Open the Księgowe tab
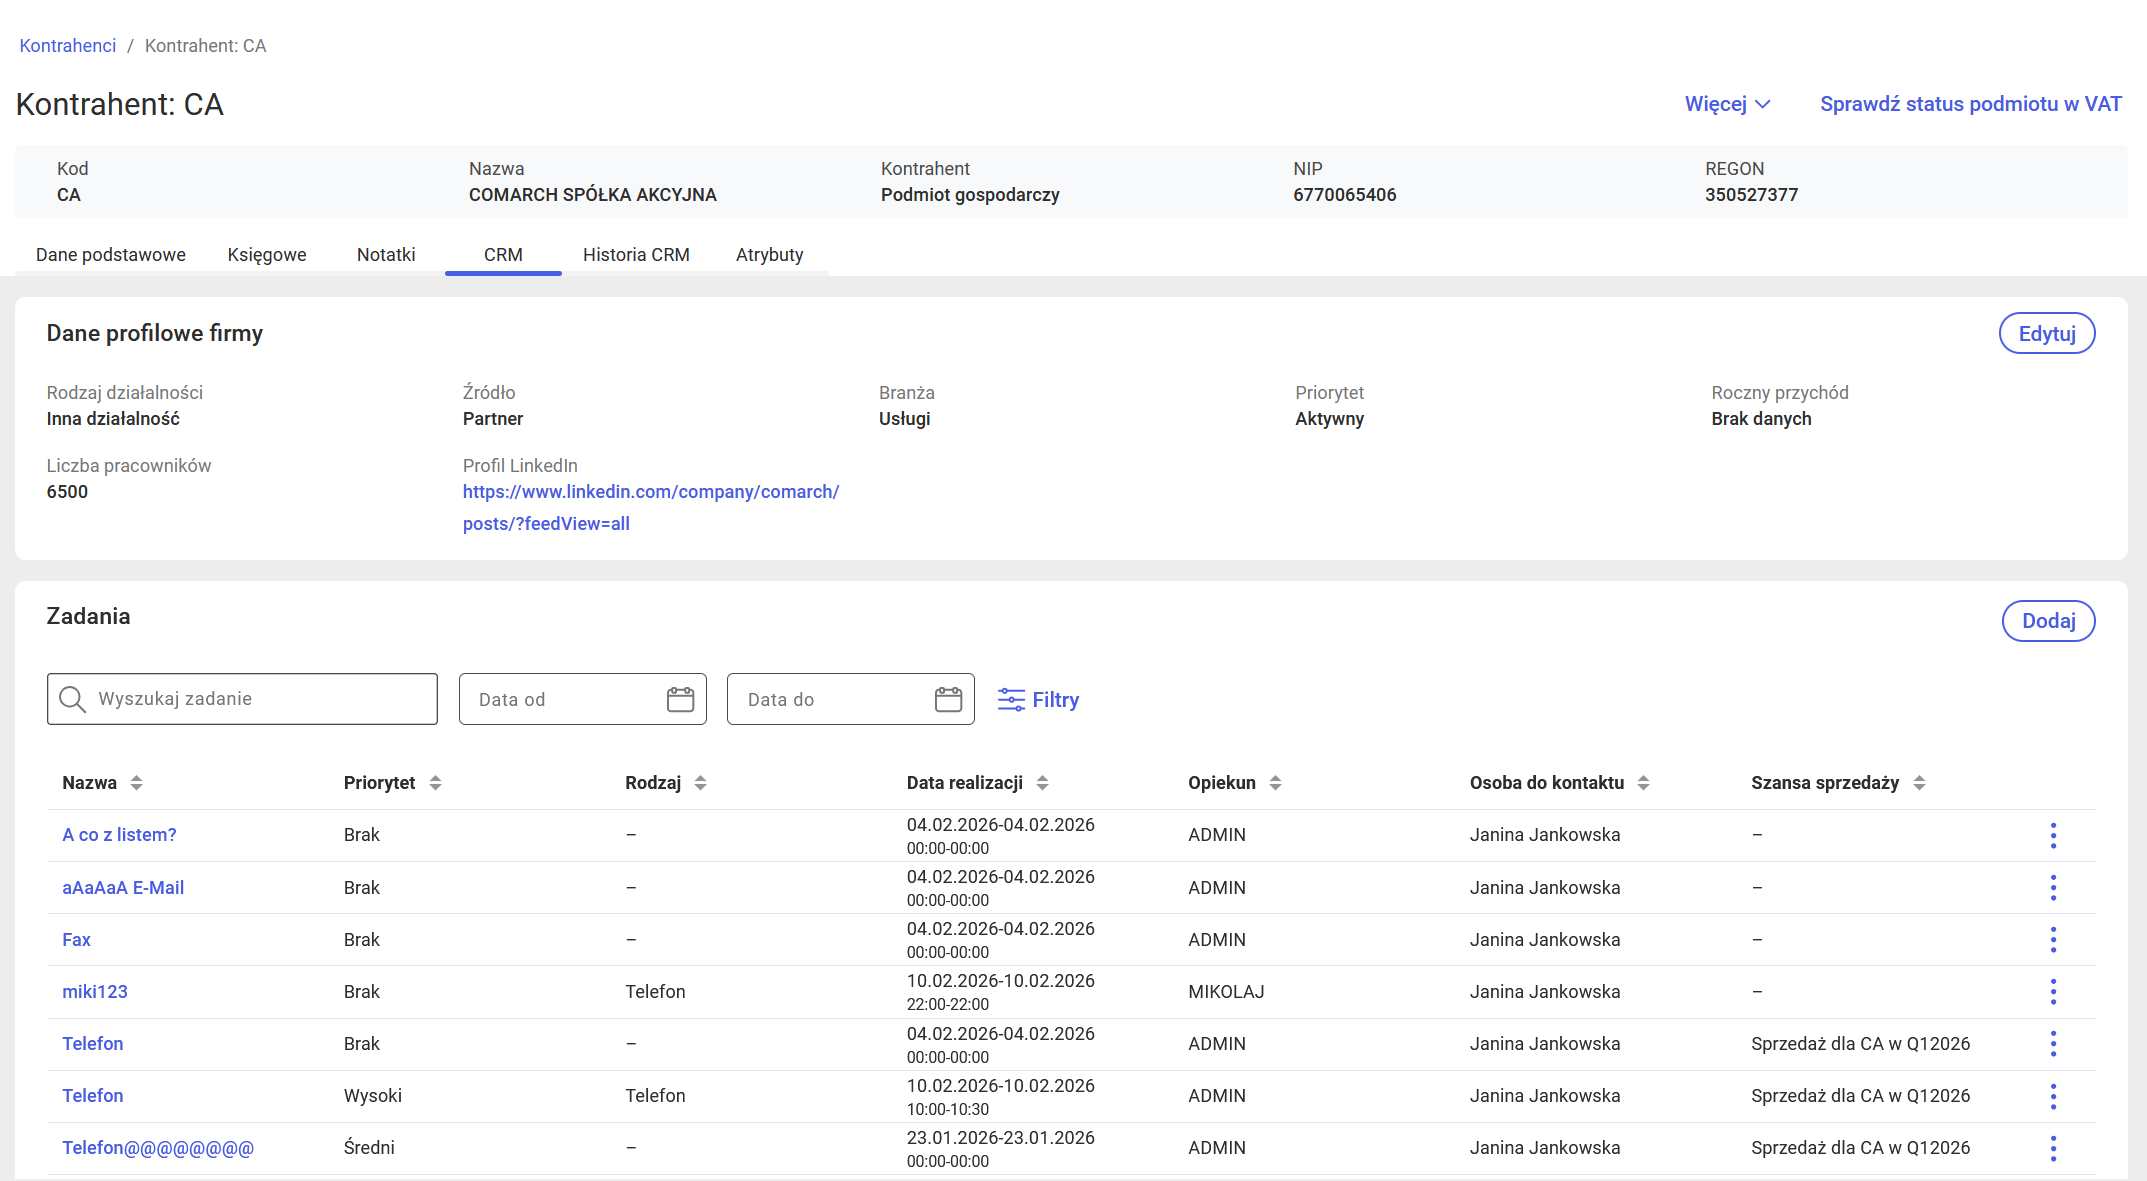Screen dimensions: 2147x1181 click(266, 255)
